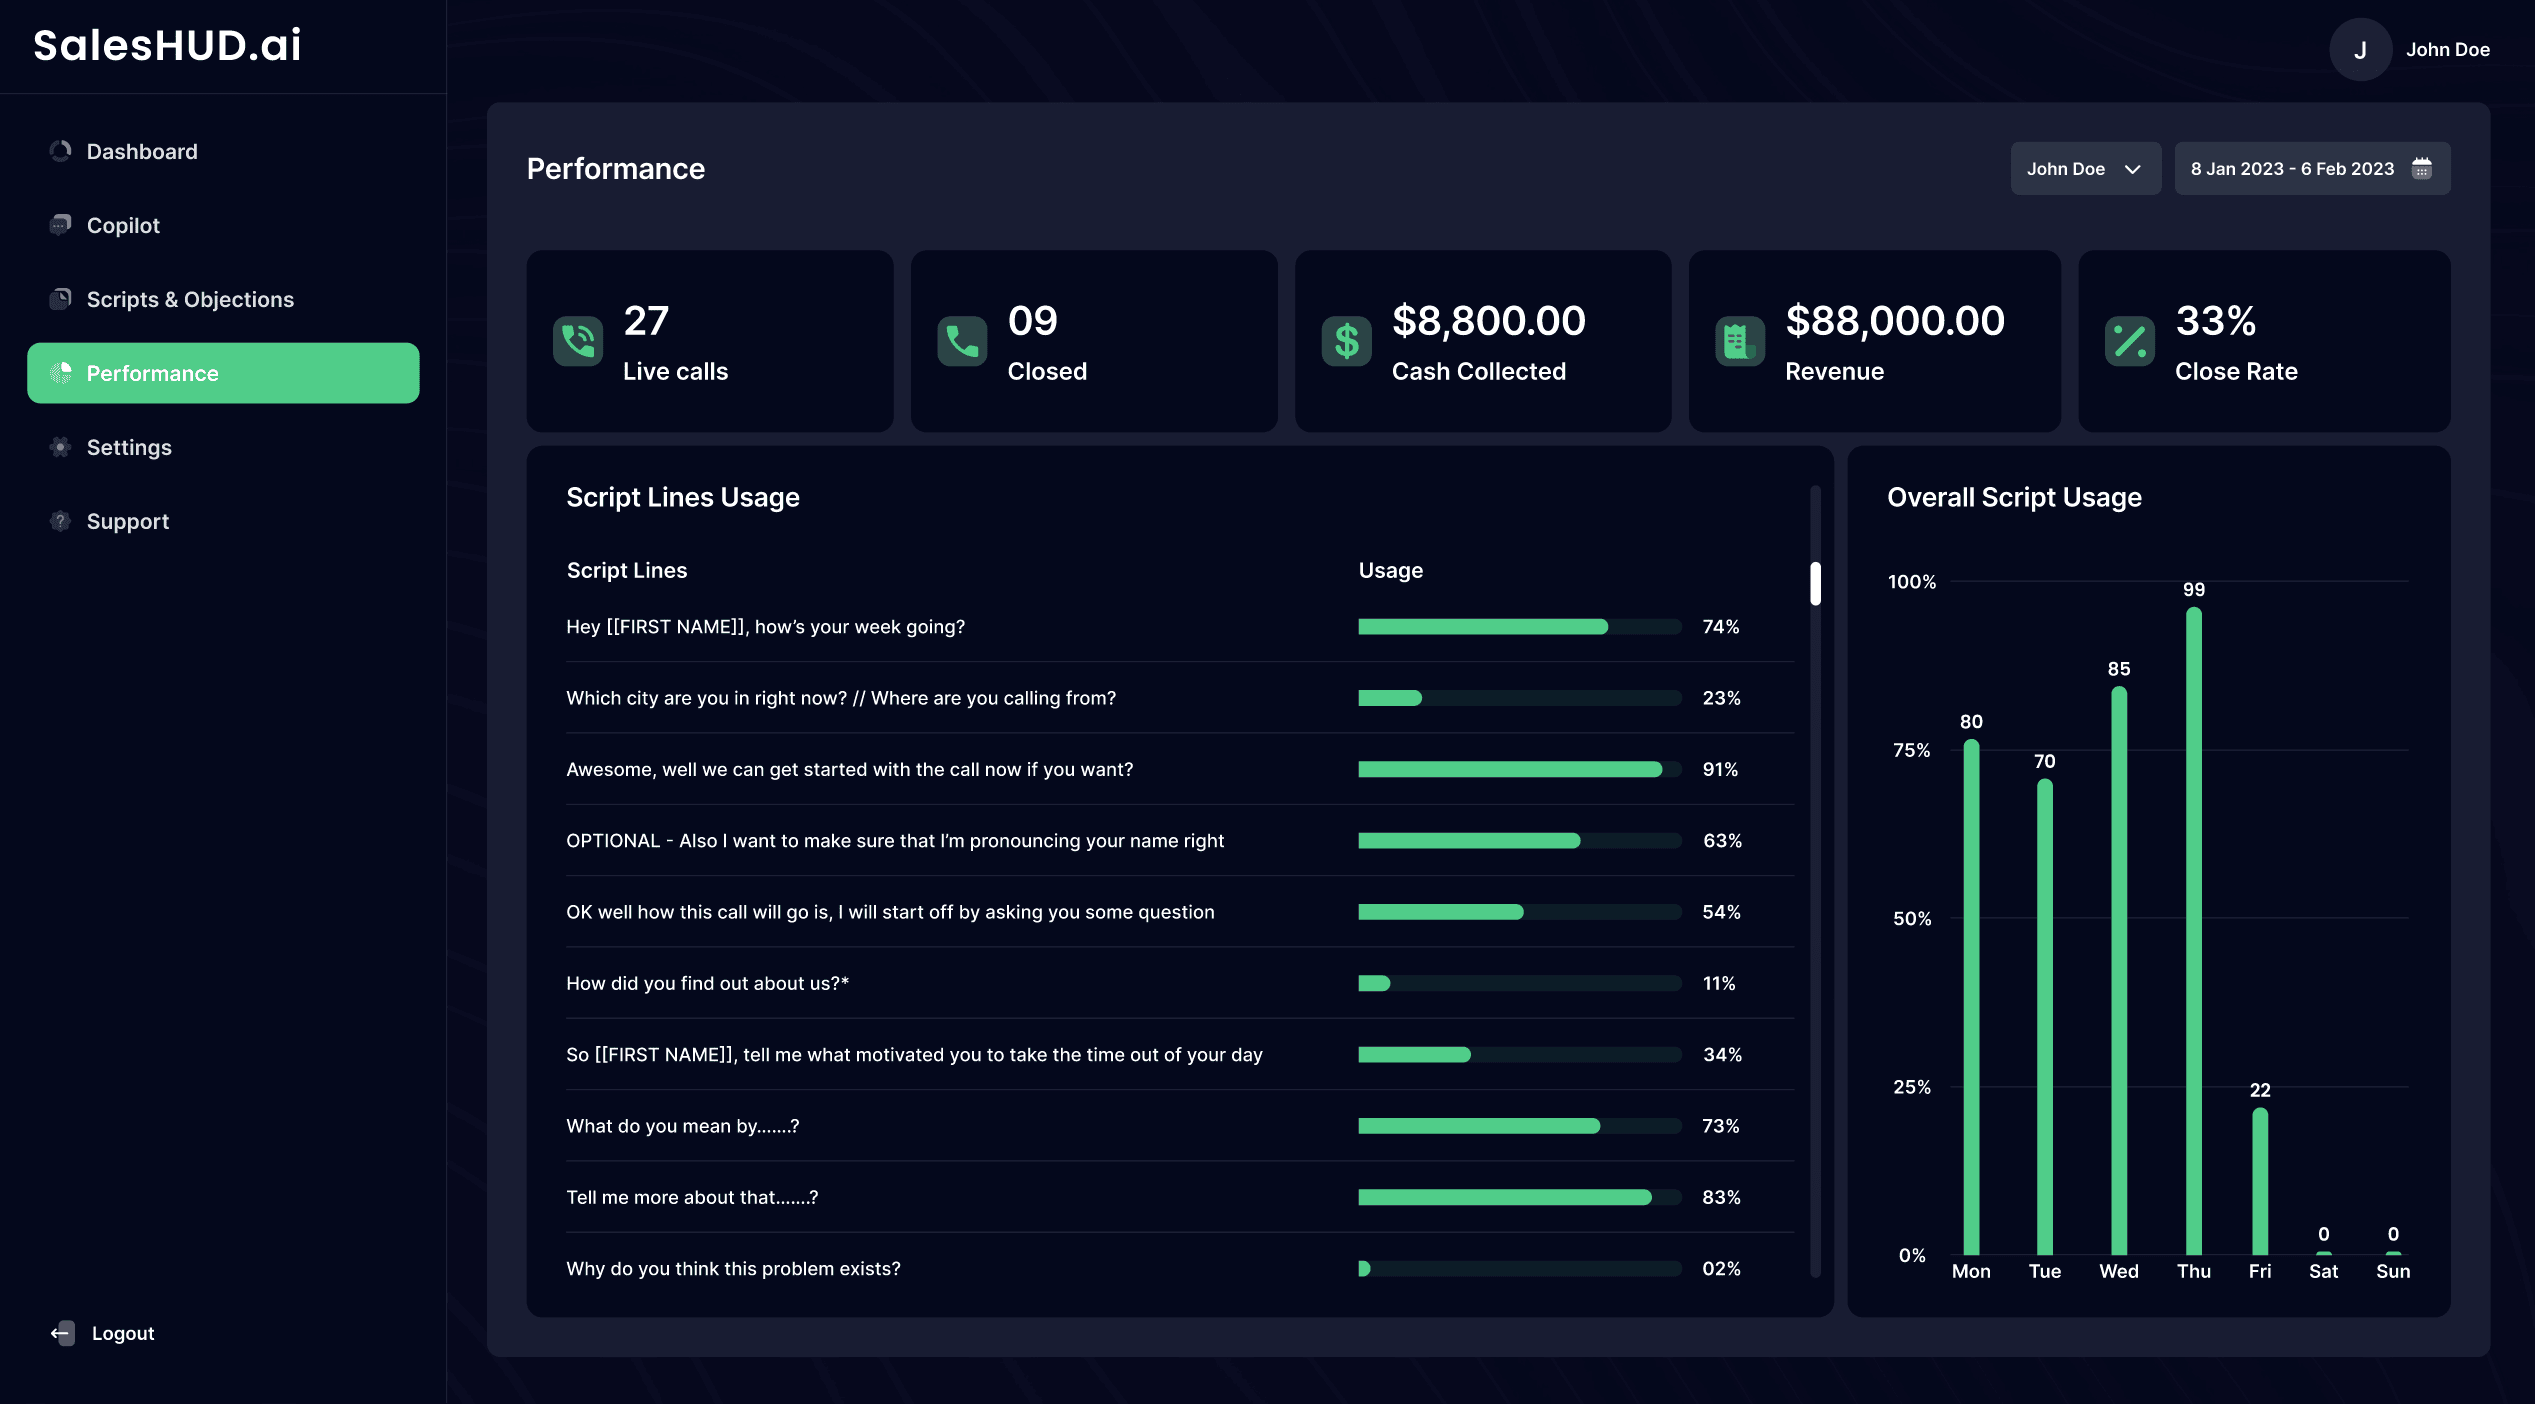Click the Live calls phone icon
Screen dimensions: 2535x1404
tap(578, 342)
